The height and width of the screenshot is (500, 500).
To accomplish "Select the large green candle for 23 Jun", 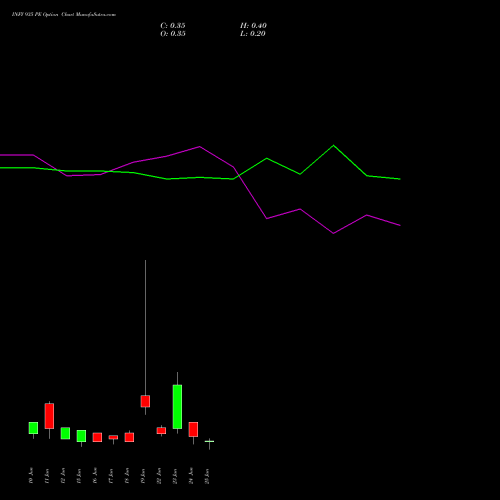I will coord(177,407).
